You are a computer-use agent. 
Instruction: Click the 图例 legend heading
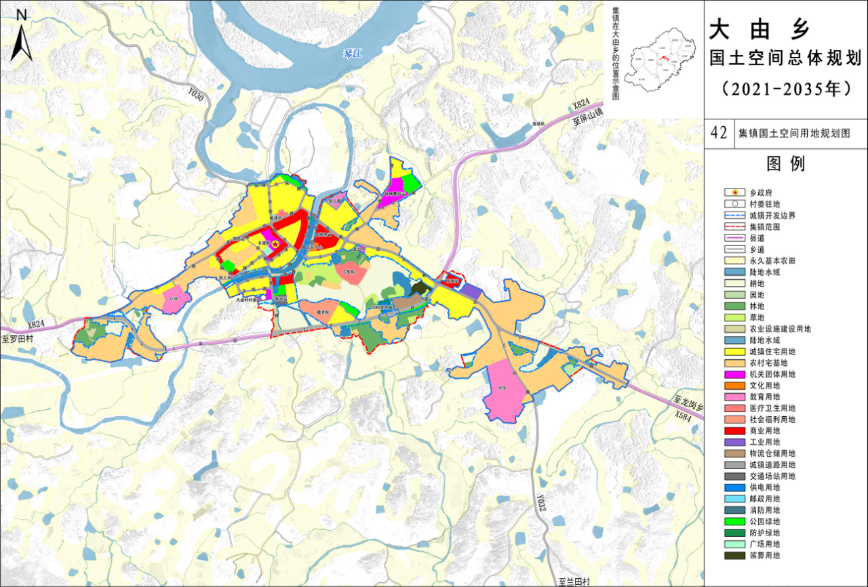click(785, 164)
